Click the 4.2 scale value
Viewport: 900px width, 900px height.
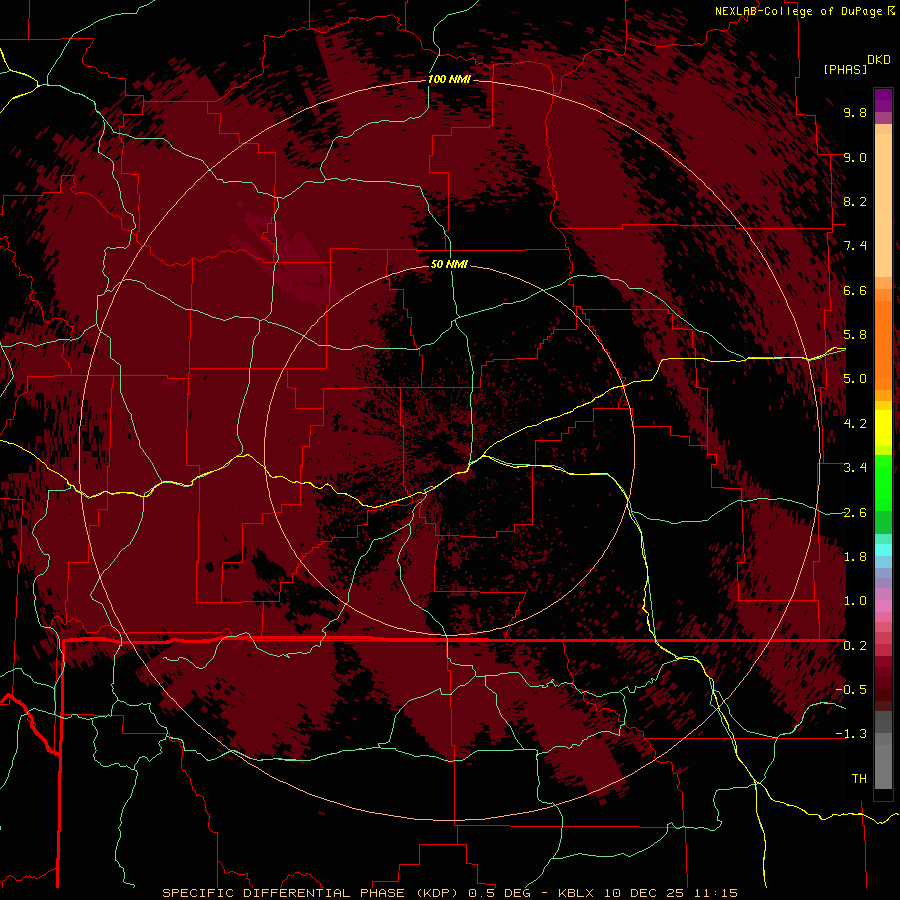[855, 424]
